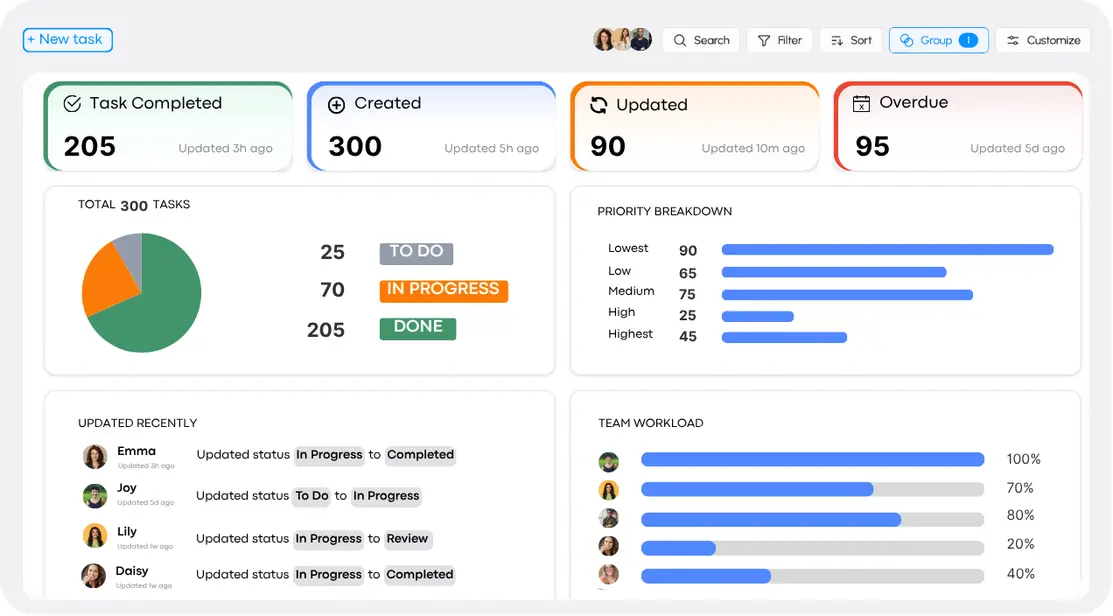The width and height of the screenshot is (1113, 616).
Task: Select the IN PROGRESS status label
Action: click(x=443, y=290)
